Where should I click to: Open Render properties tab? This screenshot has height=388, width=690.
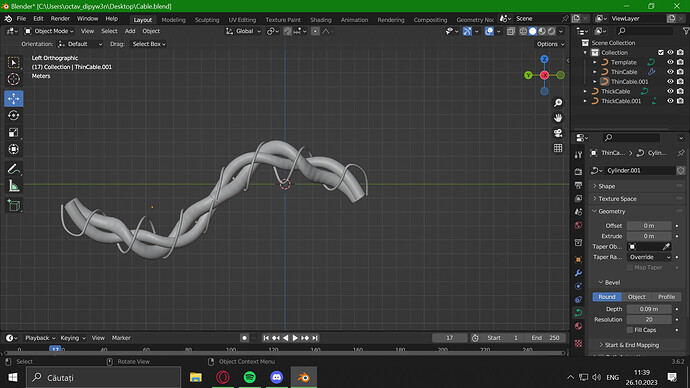point(578,172)
